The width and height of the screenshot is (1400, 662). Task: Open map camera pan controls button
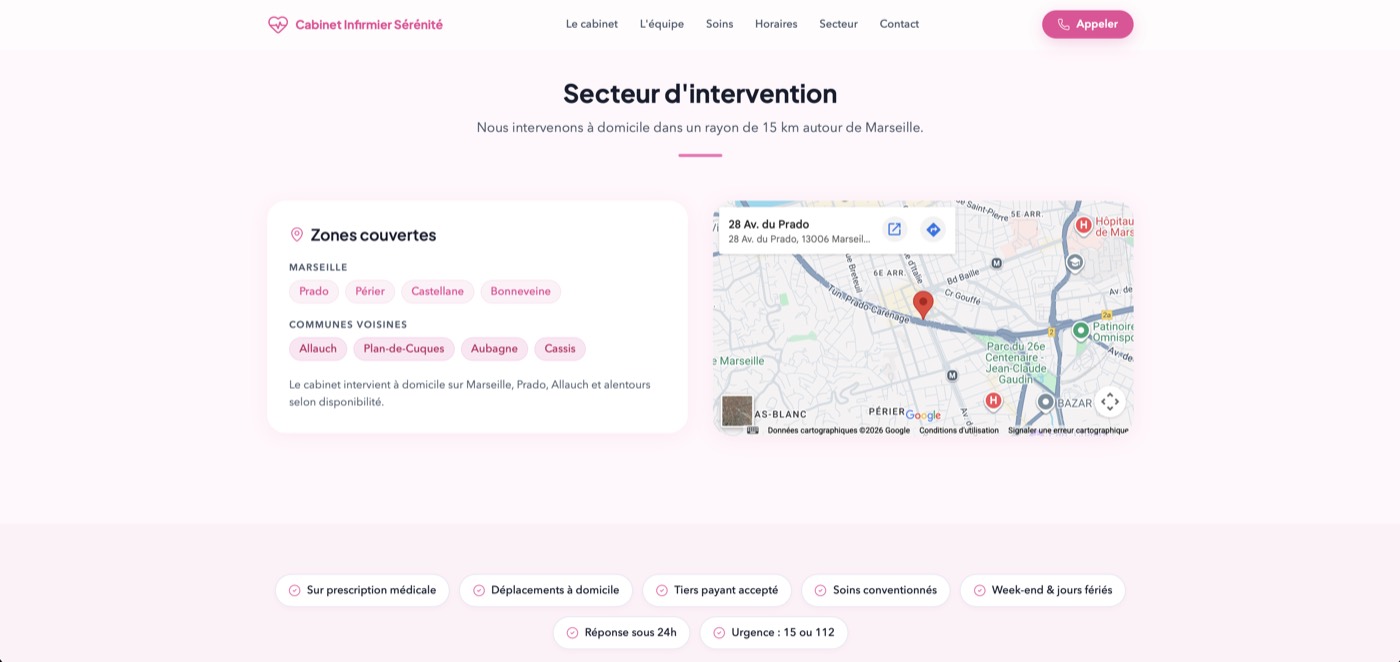click(x=1109, y=401)
